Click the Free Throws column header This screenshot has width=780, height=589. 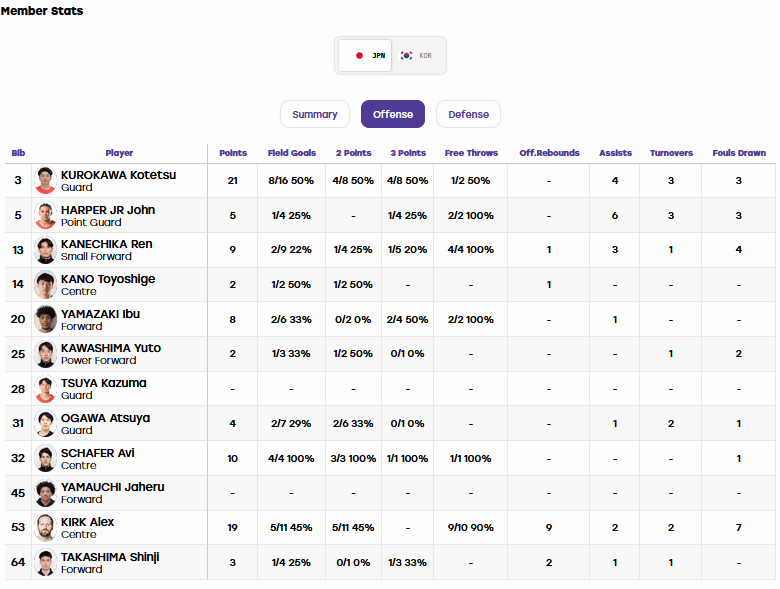[x=471, y=153]
